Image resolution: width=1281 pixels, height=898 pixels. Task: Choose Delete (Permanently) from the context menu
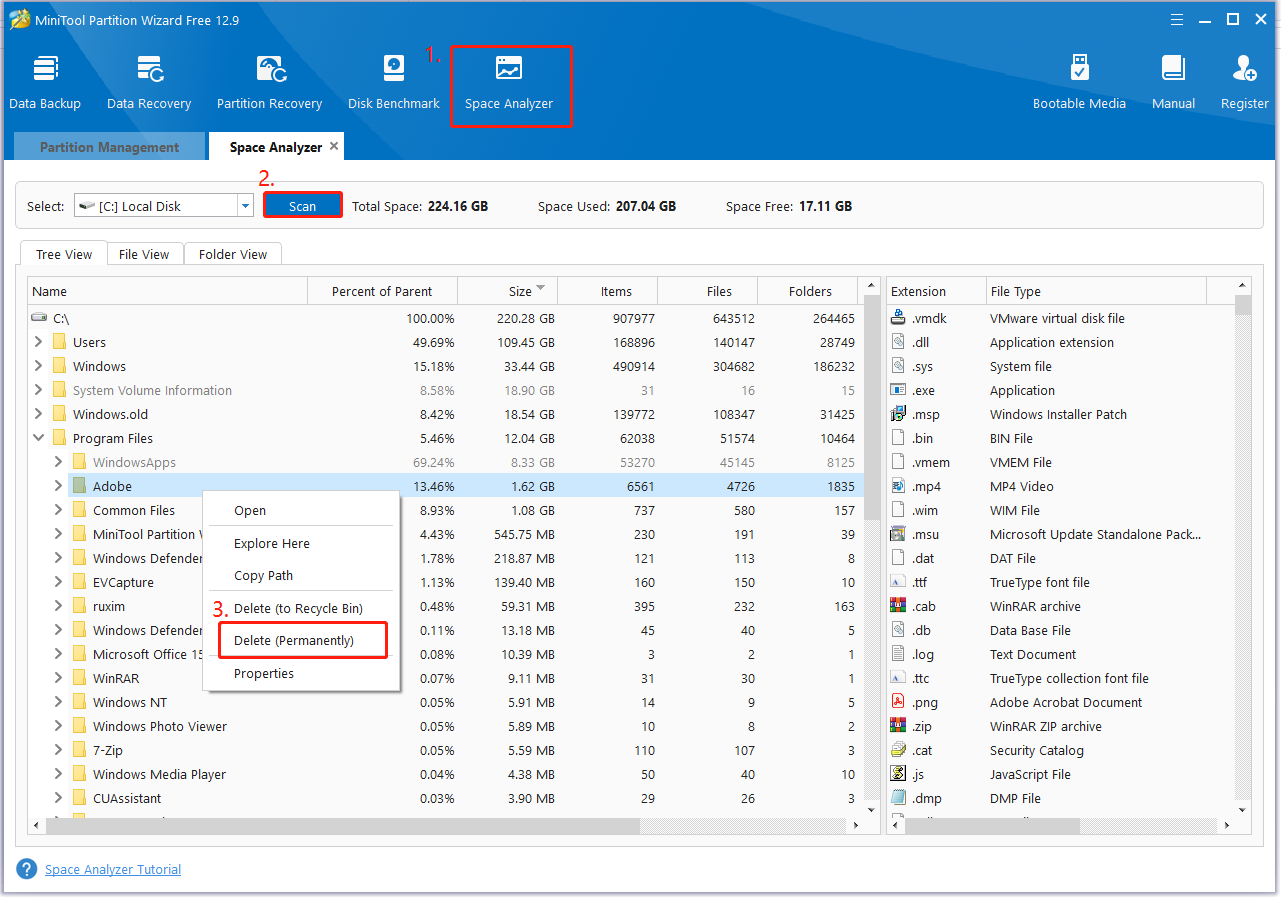pyautogui.click(x=301, y=640)
